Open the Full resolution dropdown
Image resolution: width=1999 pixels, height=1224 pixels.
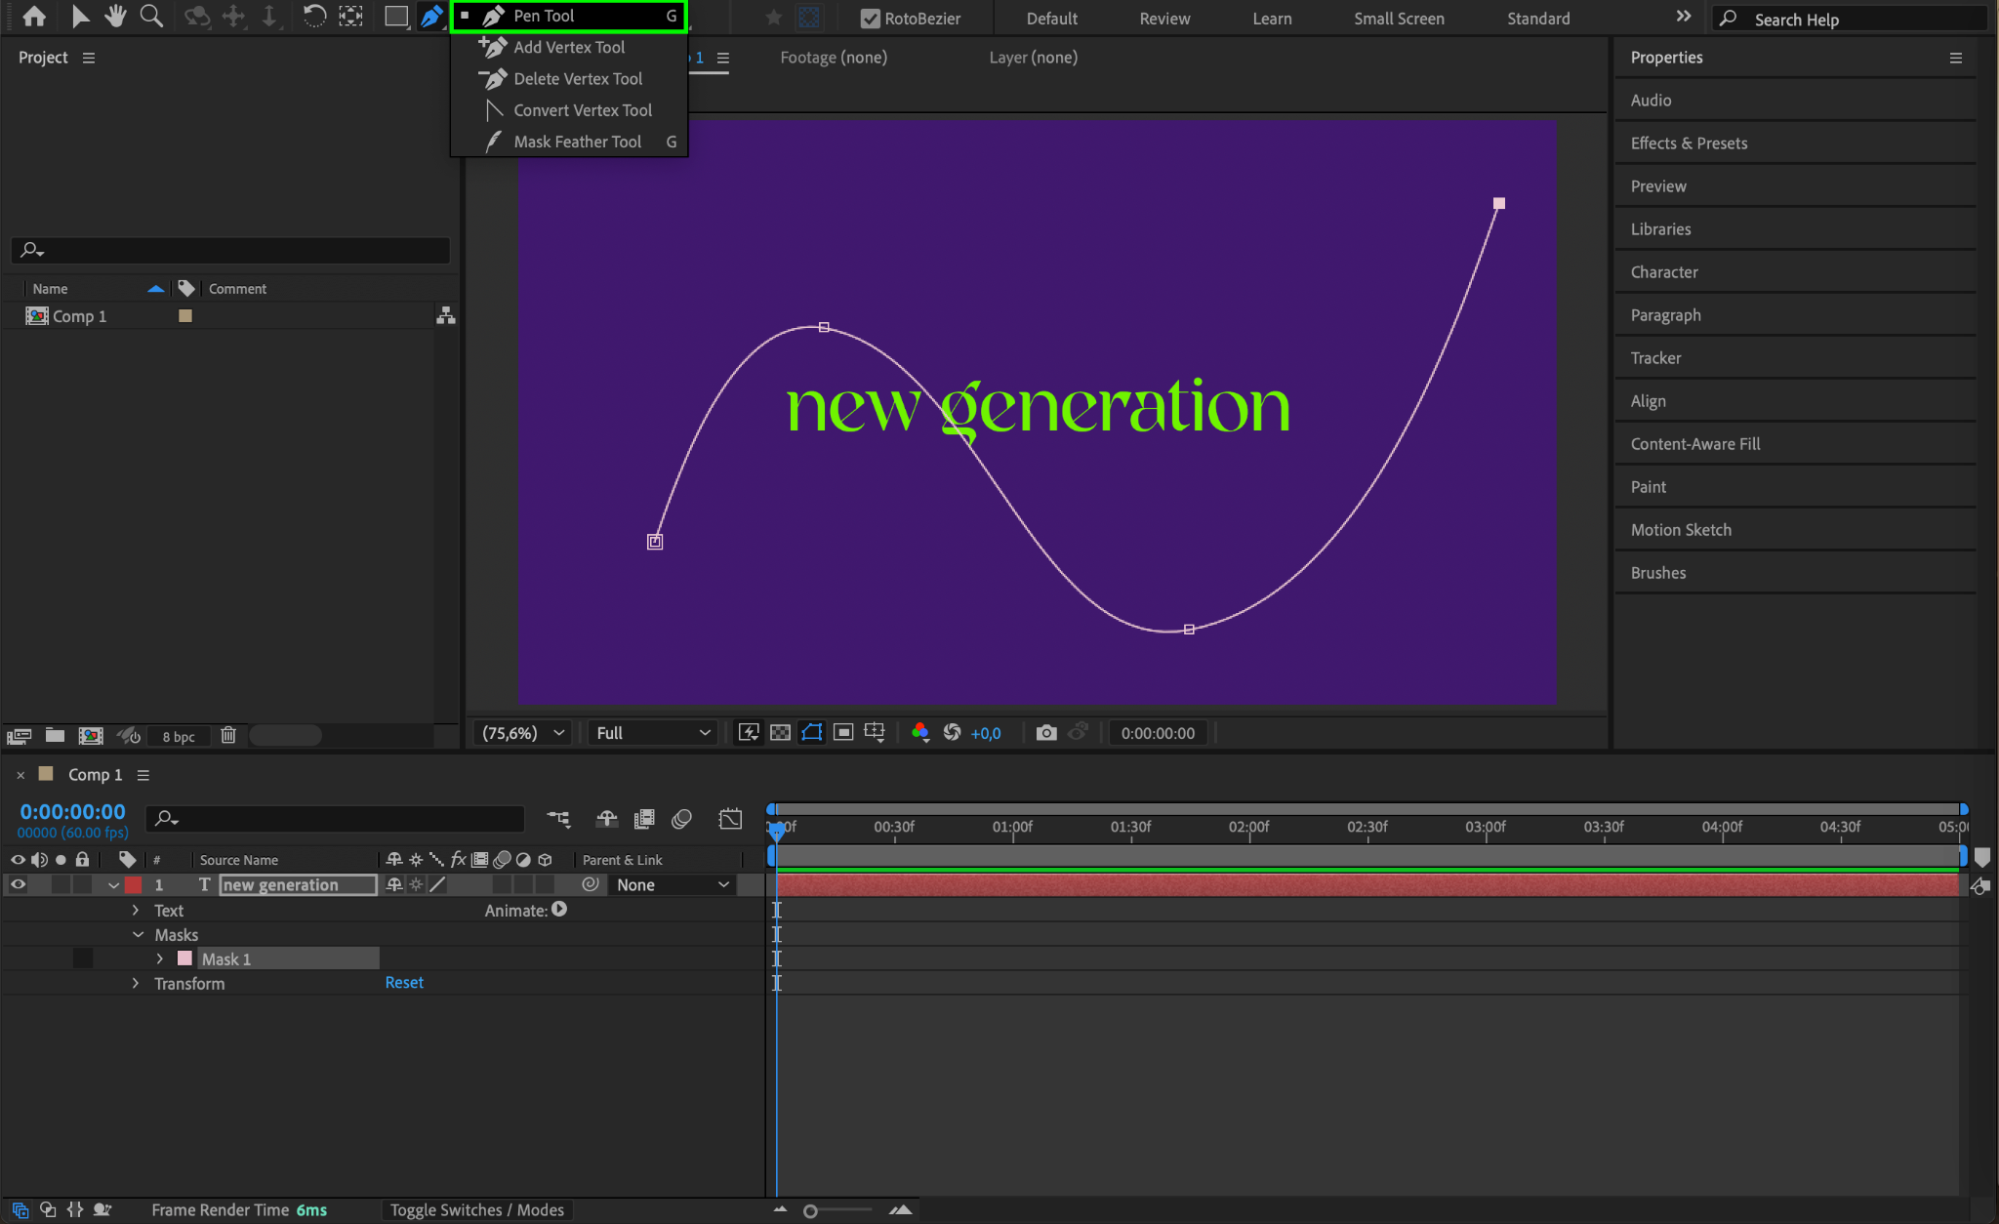tap(652, 733)
